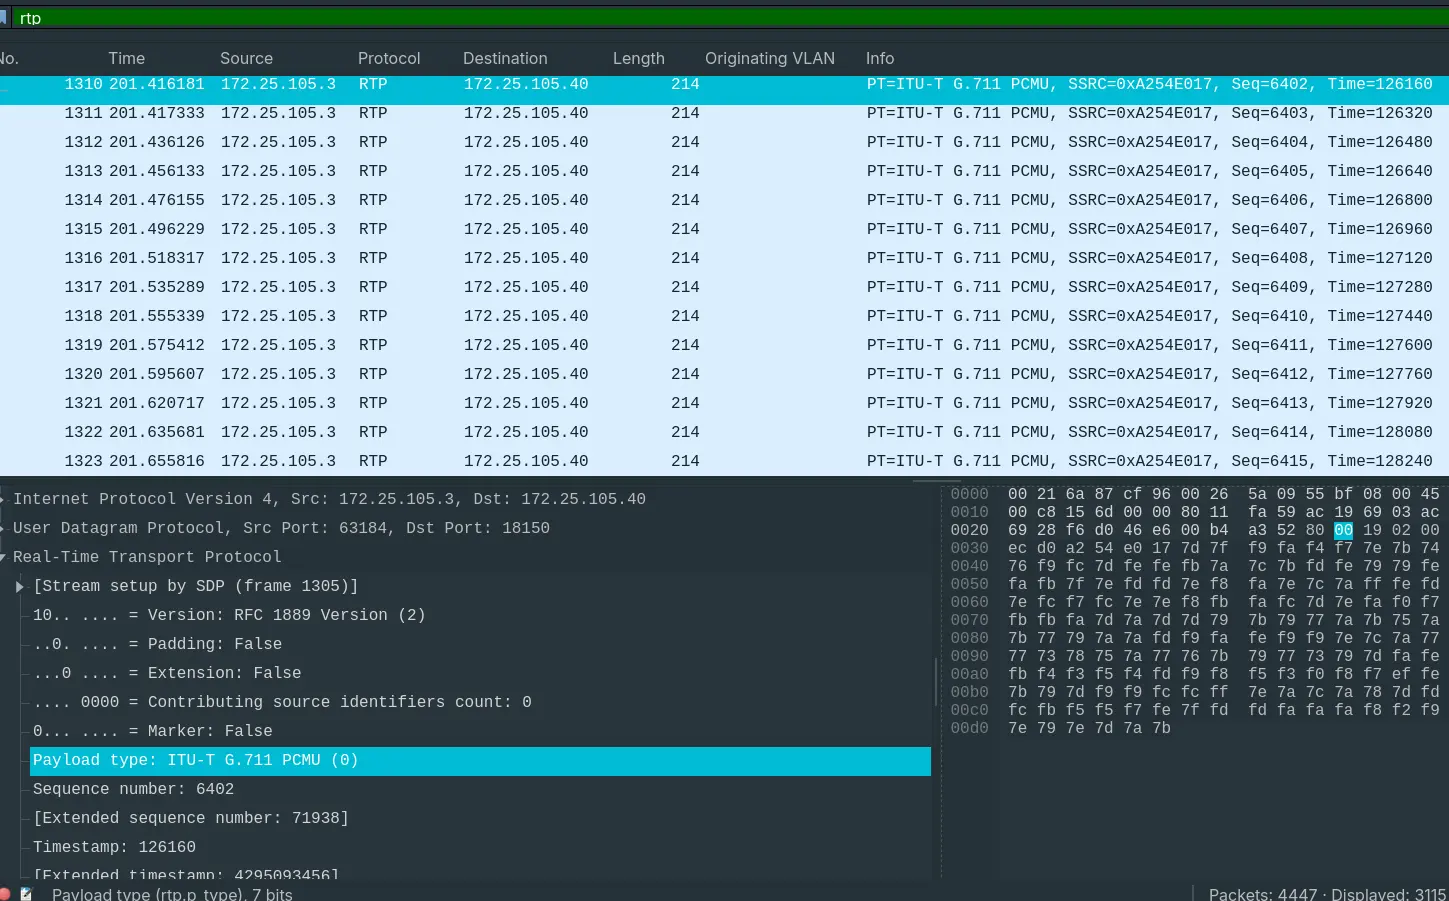Select the Marker: False field
The image size is (1449, 901).
point(152,731)
